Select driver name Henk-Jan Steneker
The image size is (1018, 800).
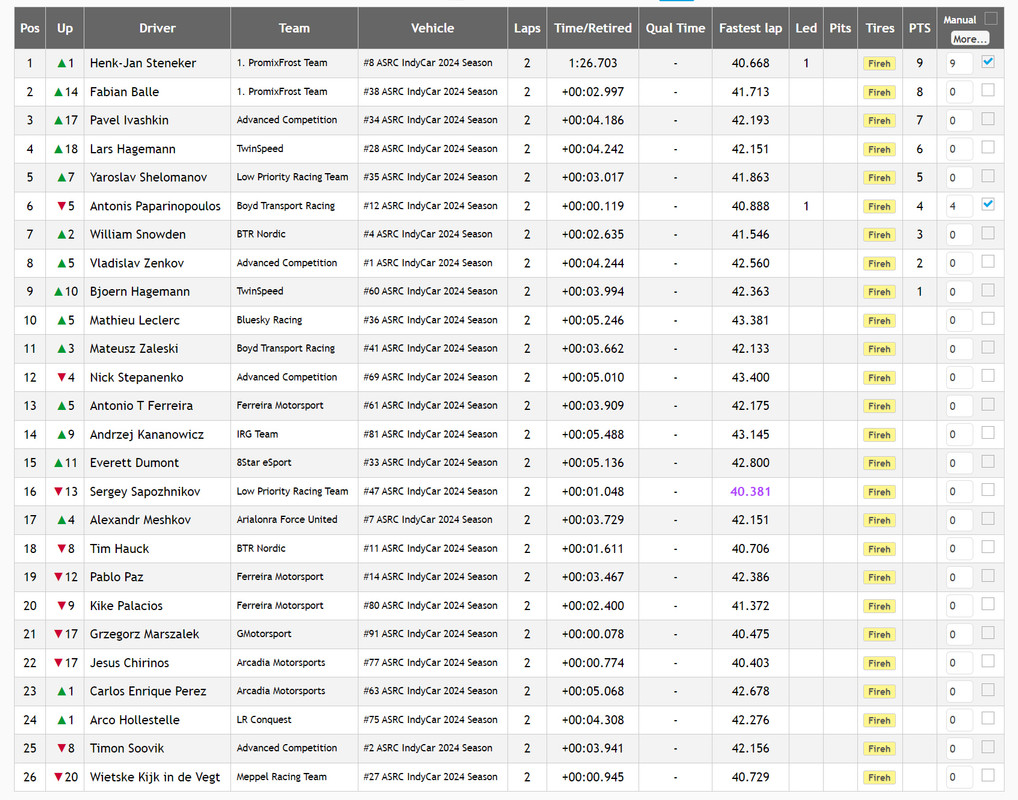point(143,64)
